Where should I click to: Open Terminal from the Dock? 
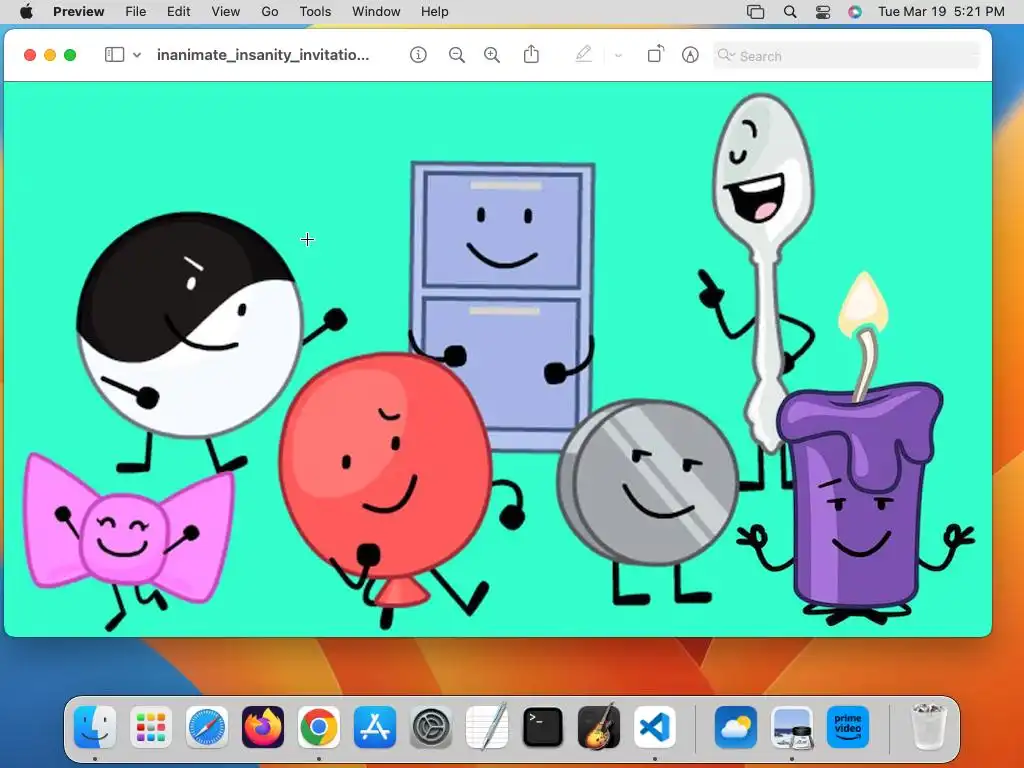click(543, 727)
